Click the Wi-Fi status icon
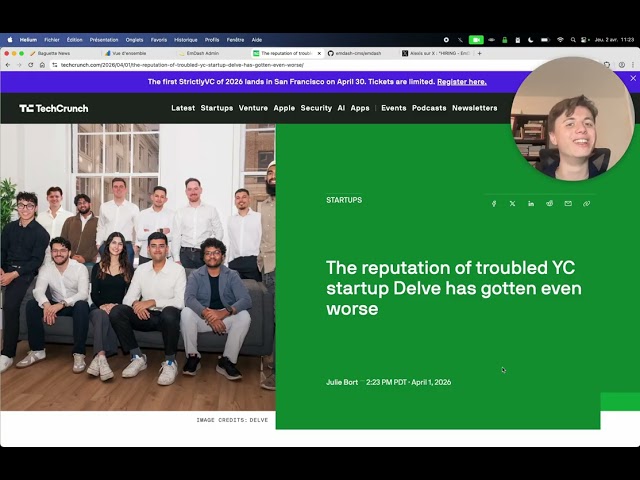 [560, 40]
